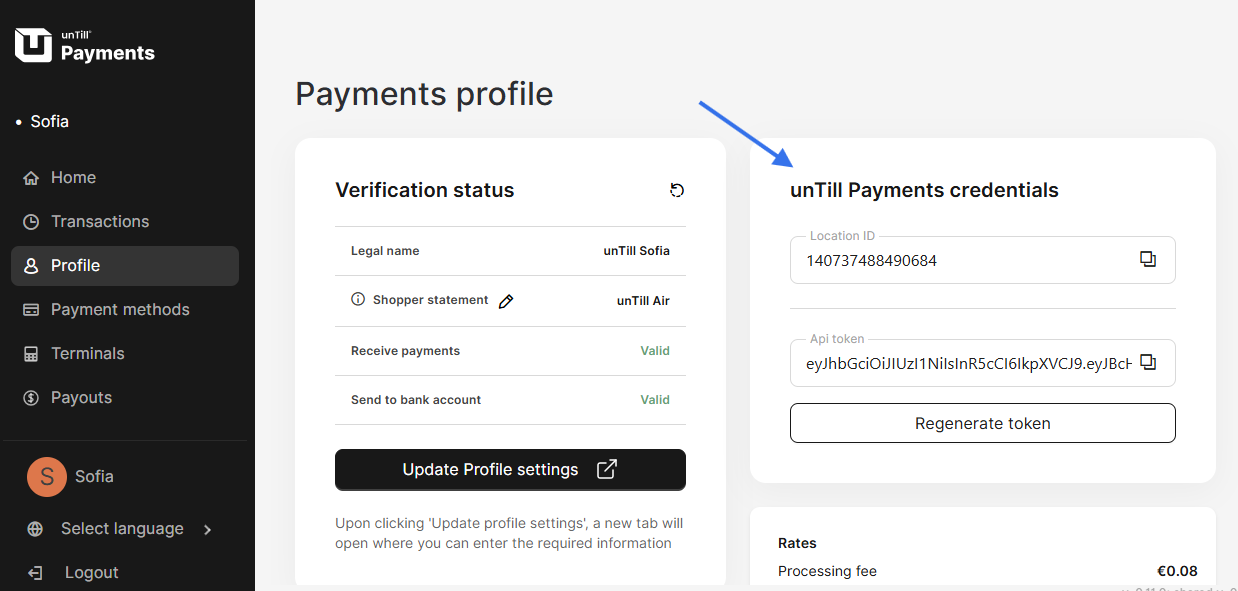Click into the Api token field
This screenshot has width=1238, height=591.
[x=967, y=364]
